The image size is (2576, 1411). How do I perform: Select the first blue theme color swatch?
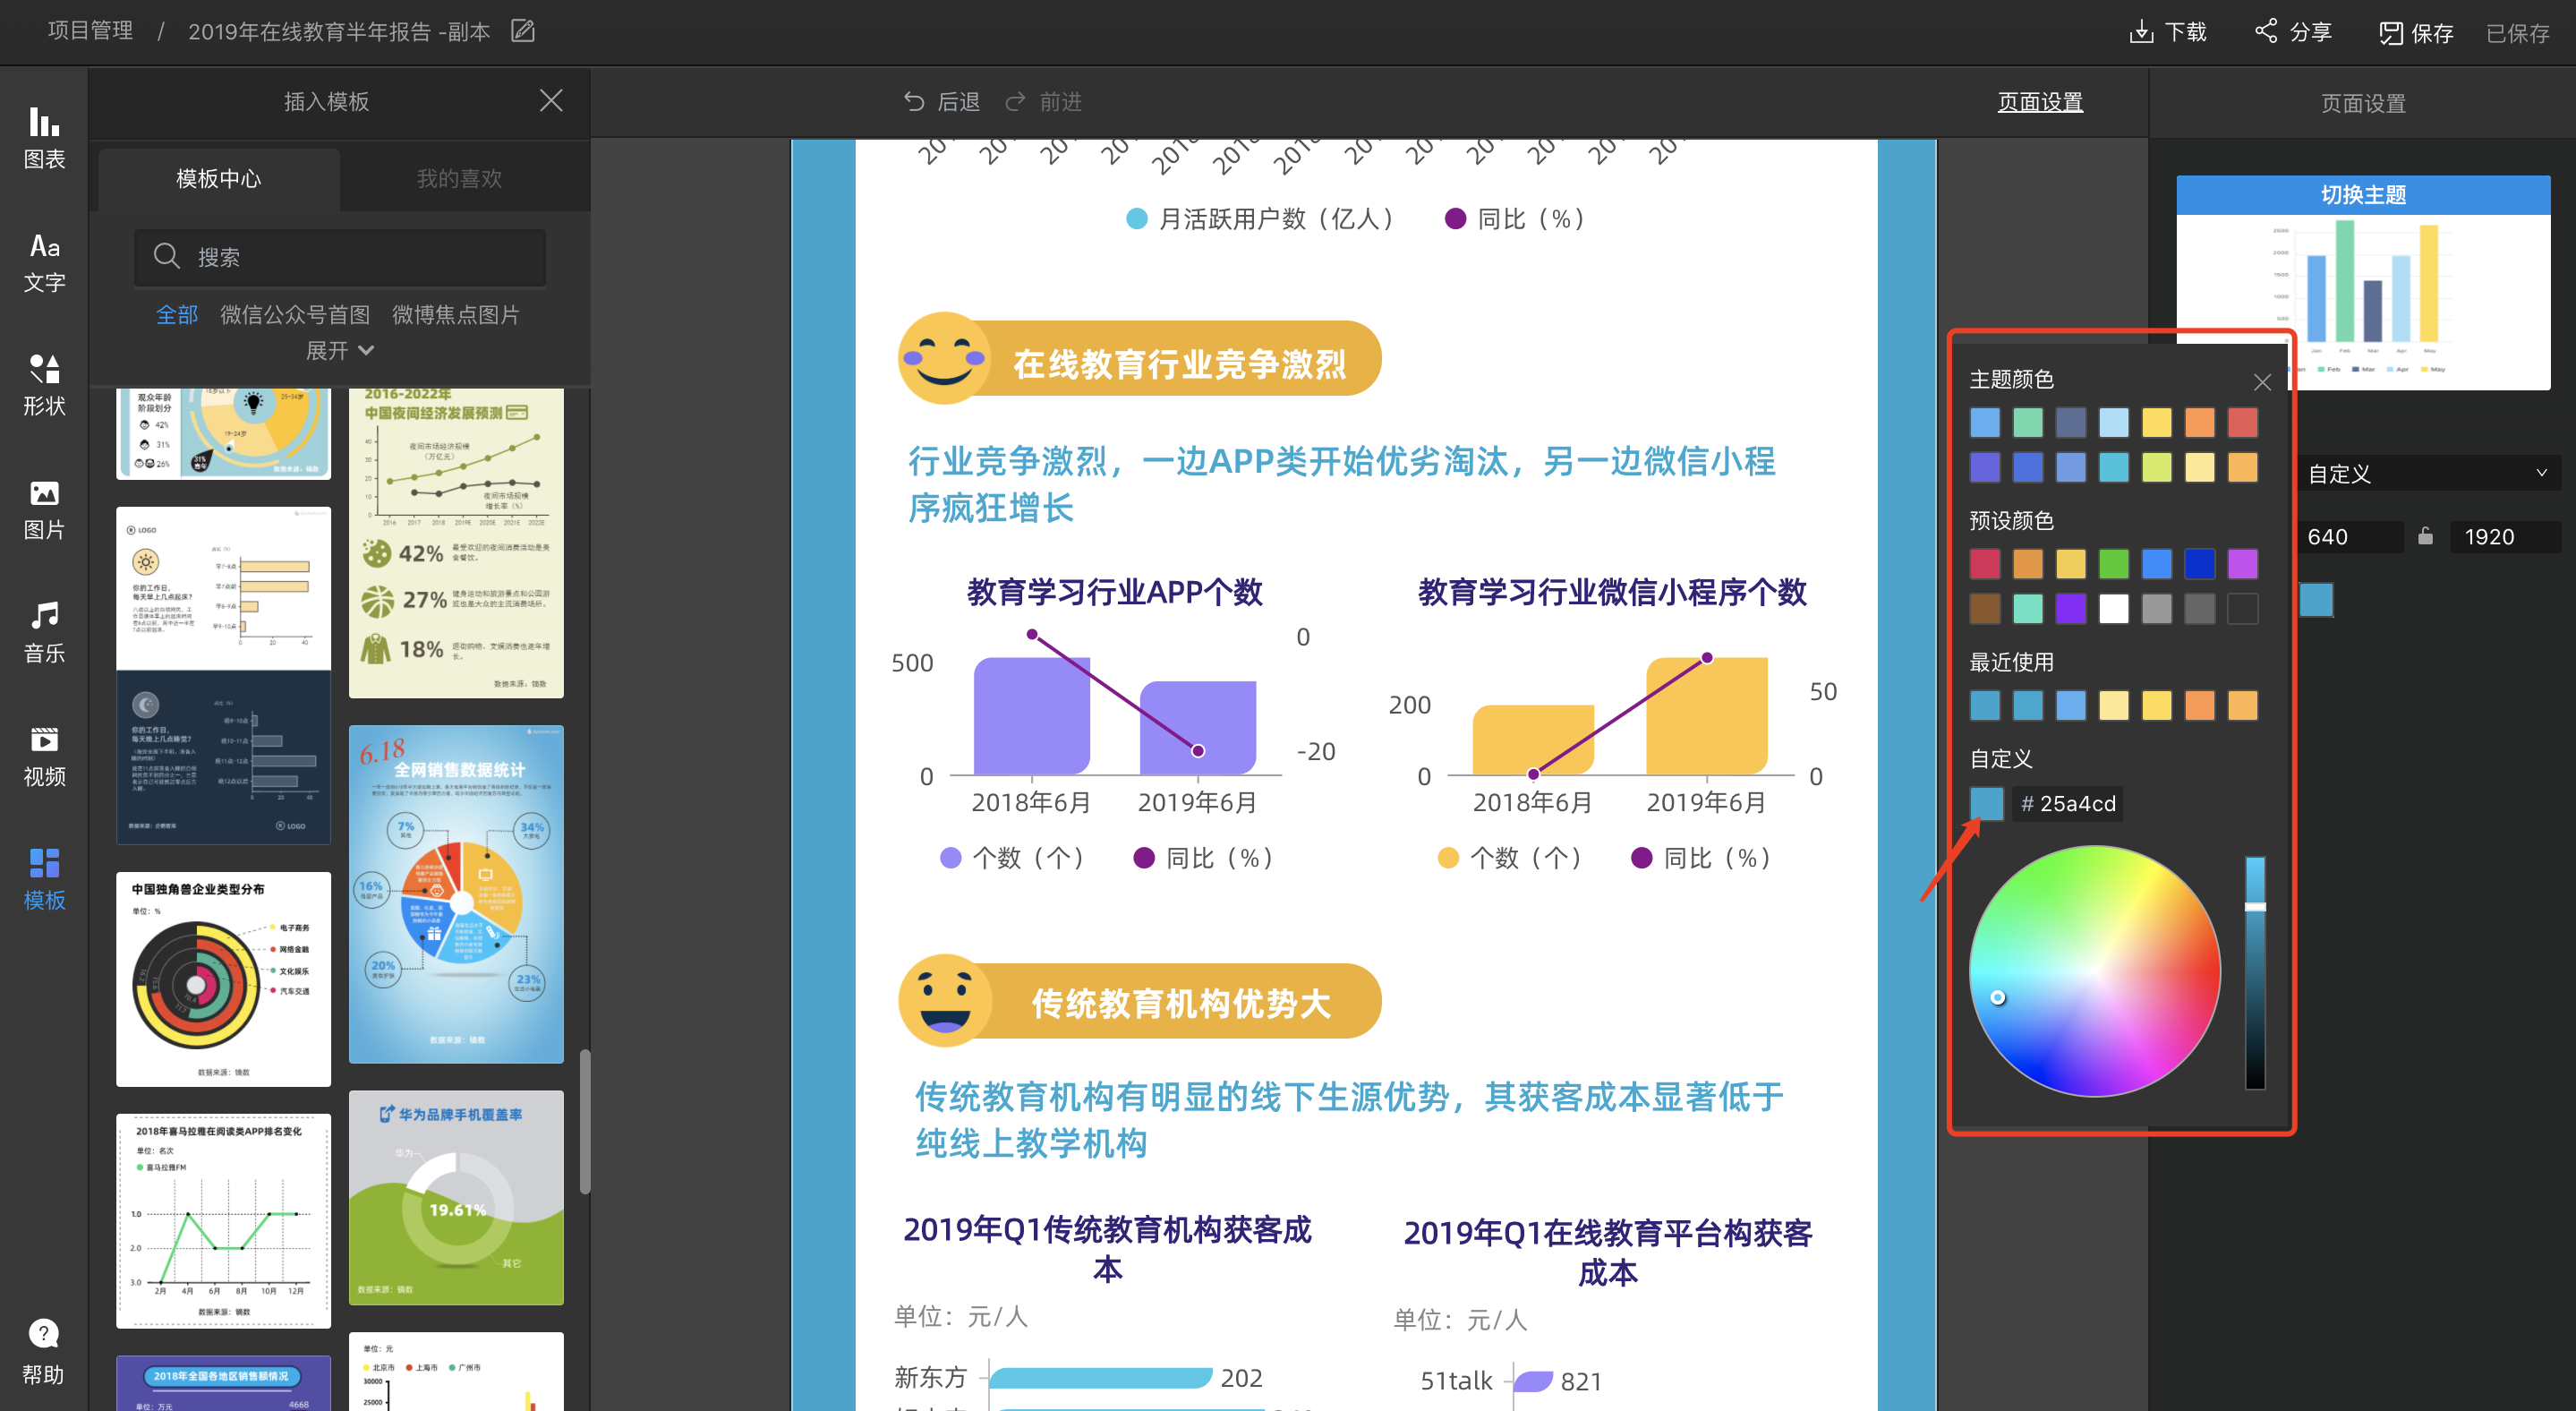coord(1985,422)
